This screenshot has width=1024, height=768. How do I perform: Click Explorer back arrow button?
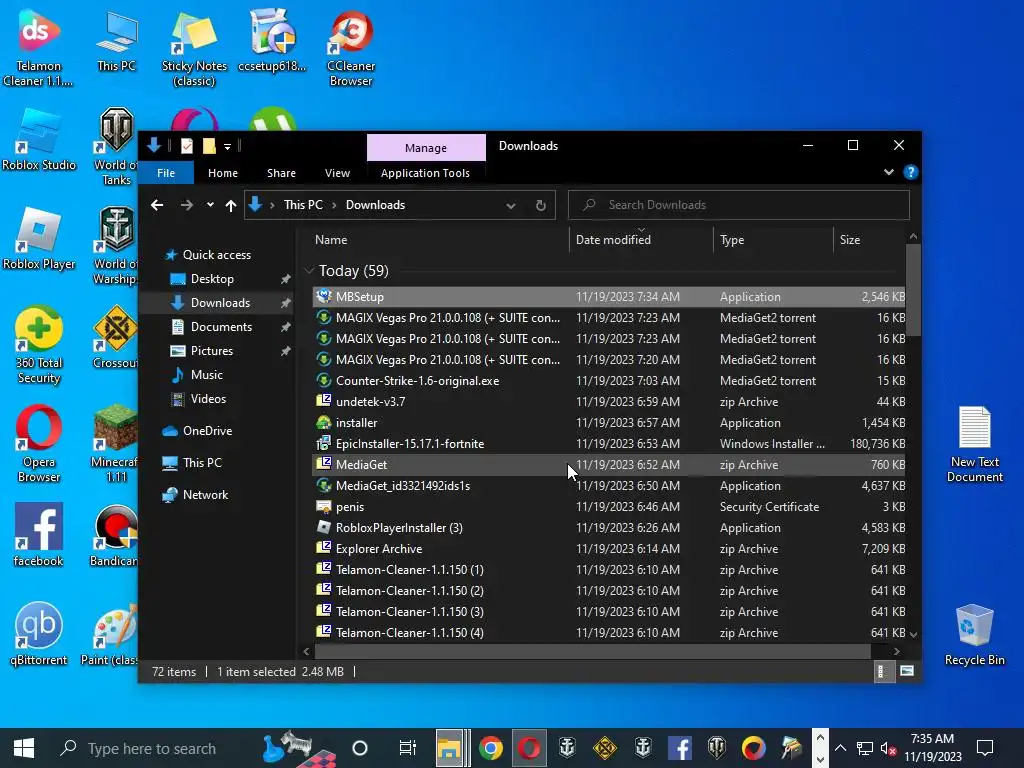pos(157,205)
